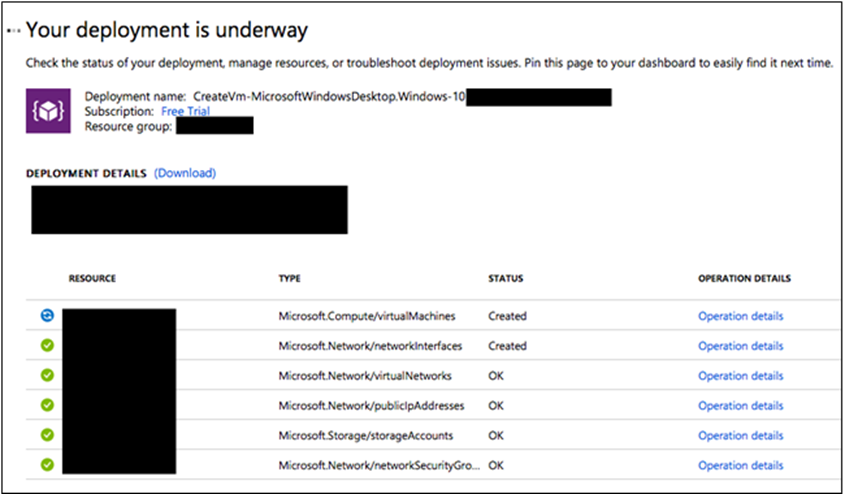Click the OK status of storageAccounts row
Image resolution: width=845 pixels, height=494 pixels.
coord(496,435)
